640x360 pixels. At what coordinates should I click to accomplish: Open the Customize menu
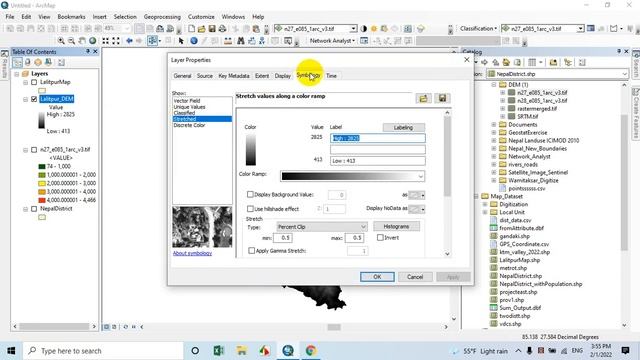pyautogui.click(x=201, y=17)
